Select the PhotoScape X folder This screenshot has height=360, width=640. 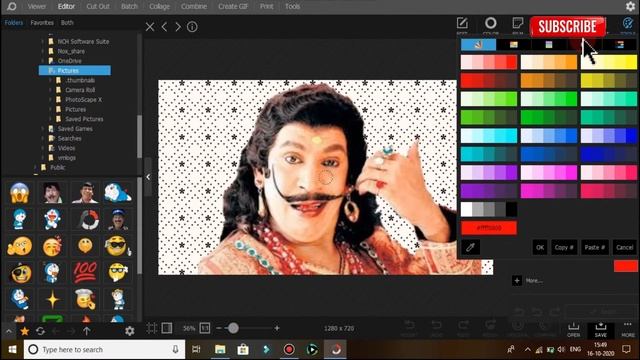pyautogui.click(x=83, y=100)
